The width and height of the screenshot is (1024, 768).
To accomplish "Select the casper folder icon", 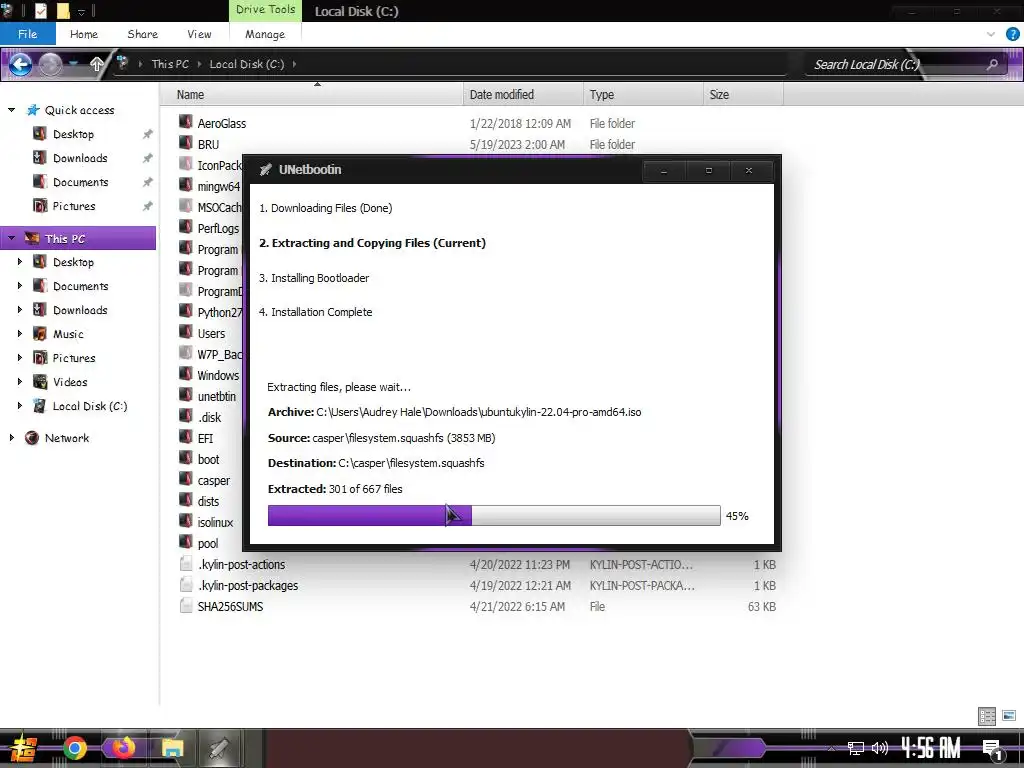I will (x=186, y=479).
